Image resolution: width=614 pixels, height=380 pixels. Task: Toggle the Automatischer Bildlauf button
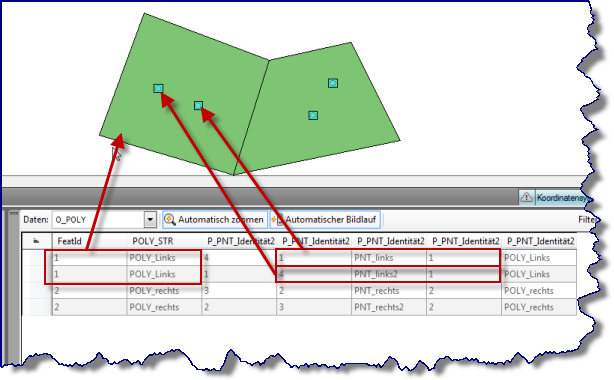pos(325,220)
